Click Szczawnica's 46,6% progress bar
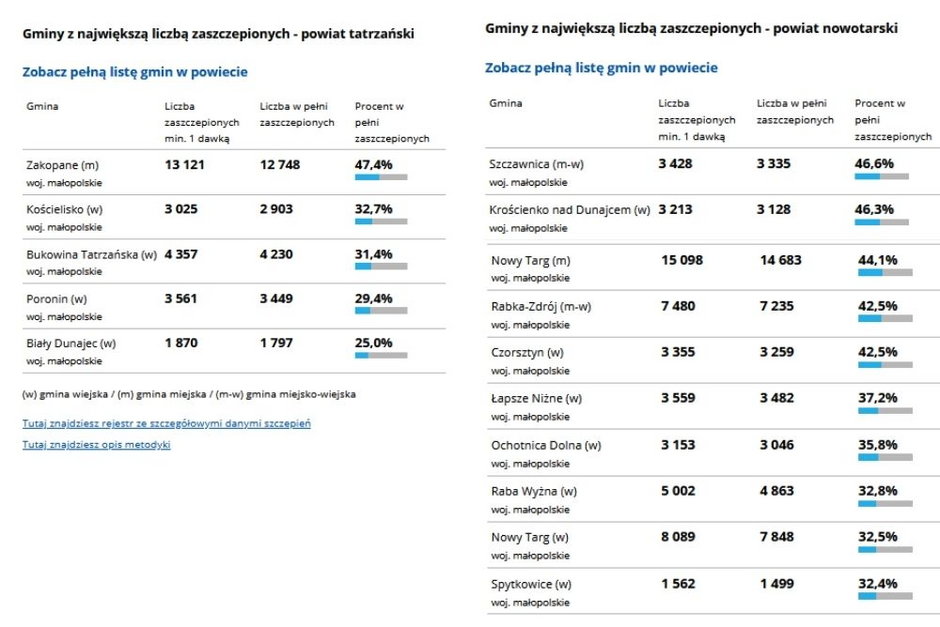 881,176
